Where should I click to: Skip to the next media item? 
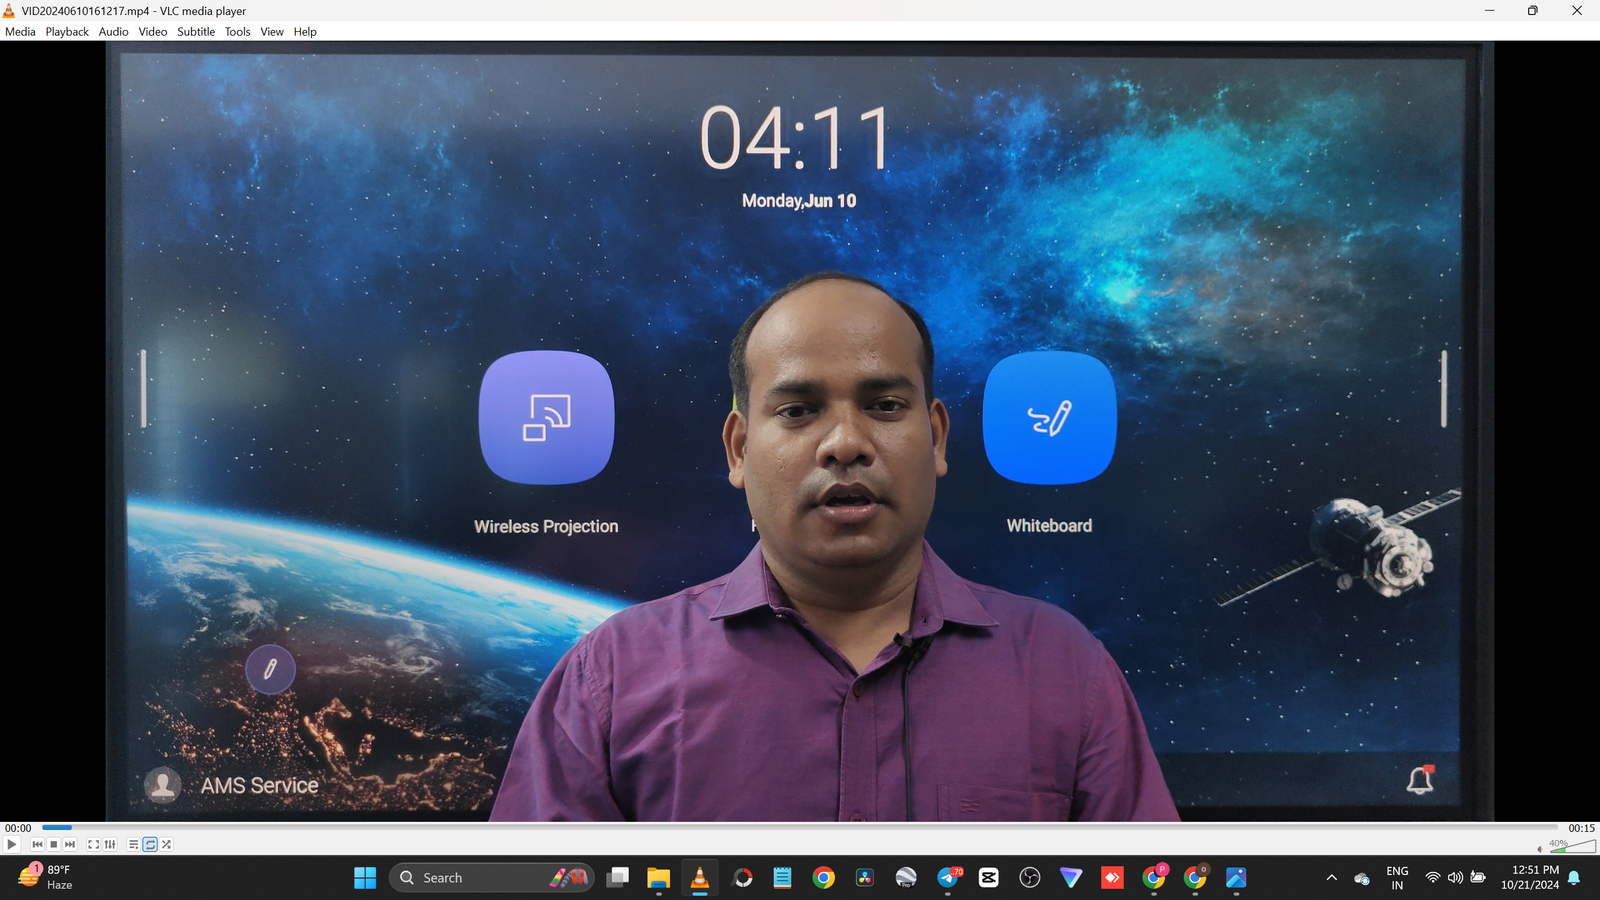(70, 845)
